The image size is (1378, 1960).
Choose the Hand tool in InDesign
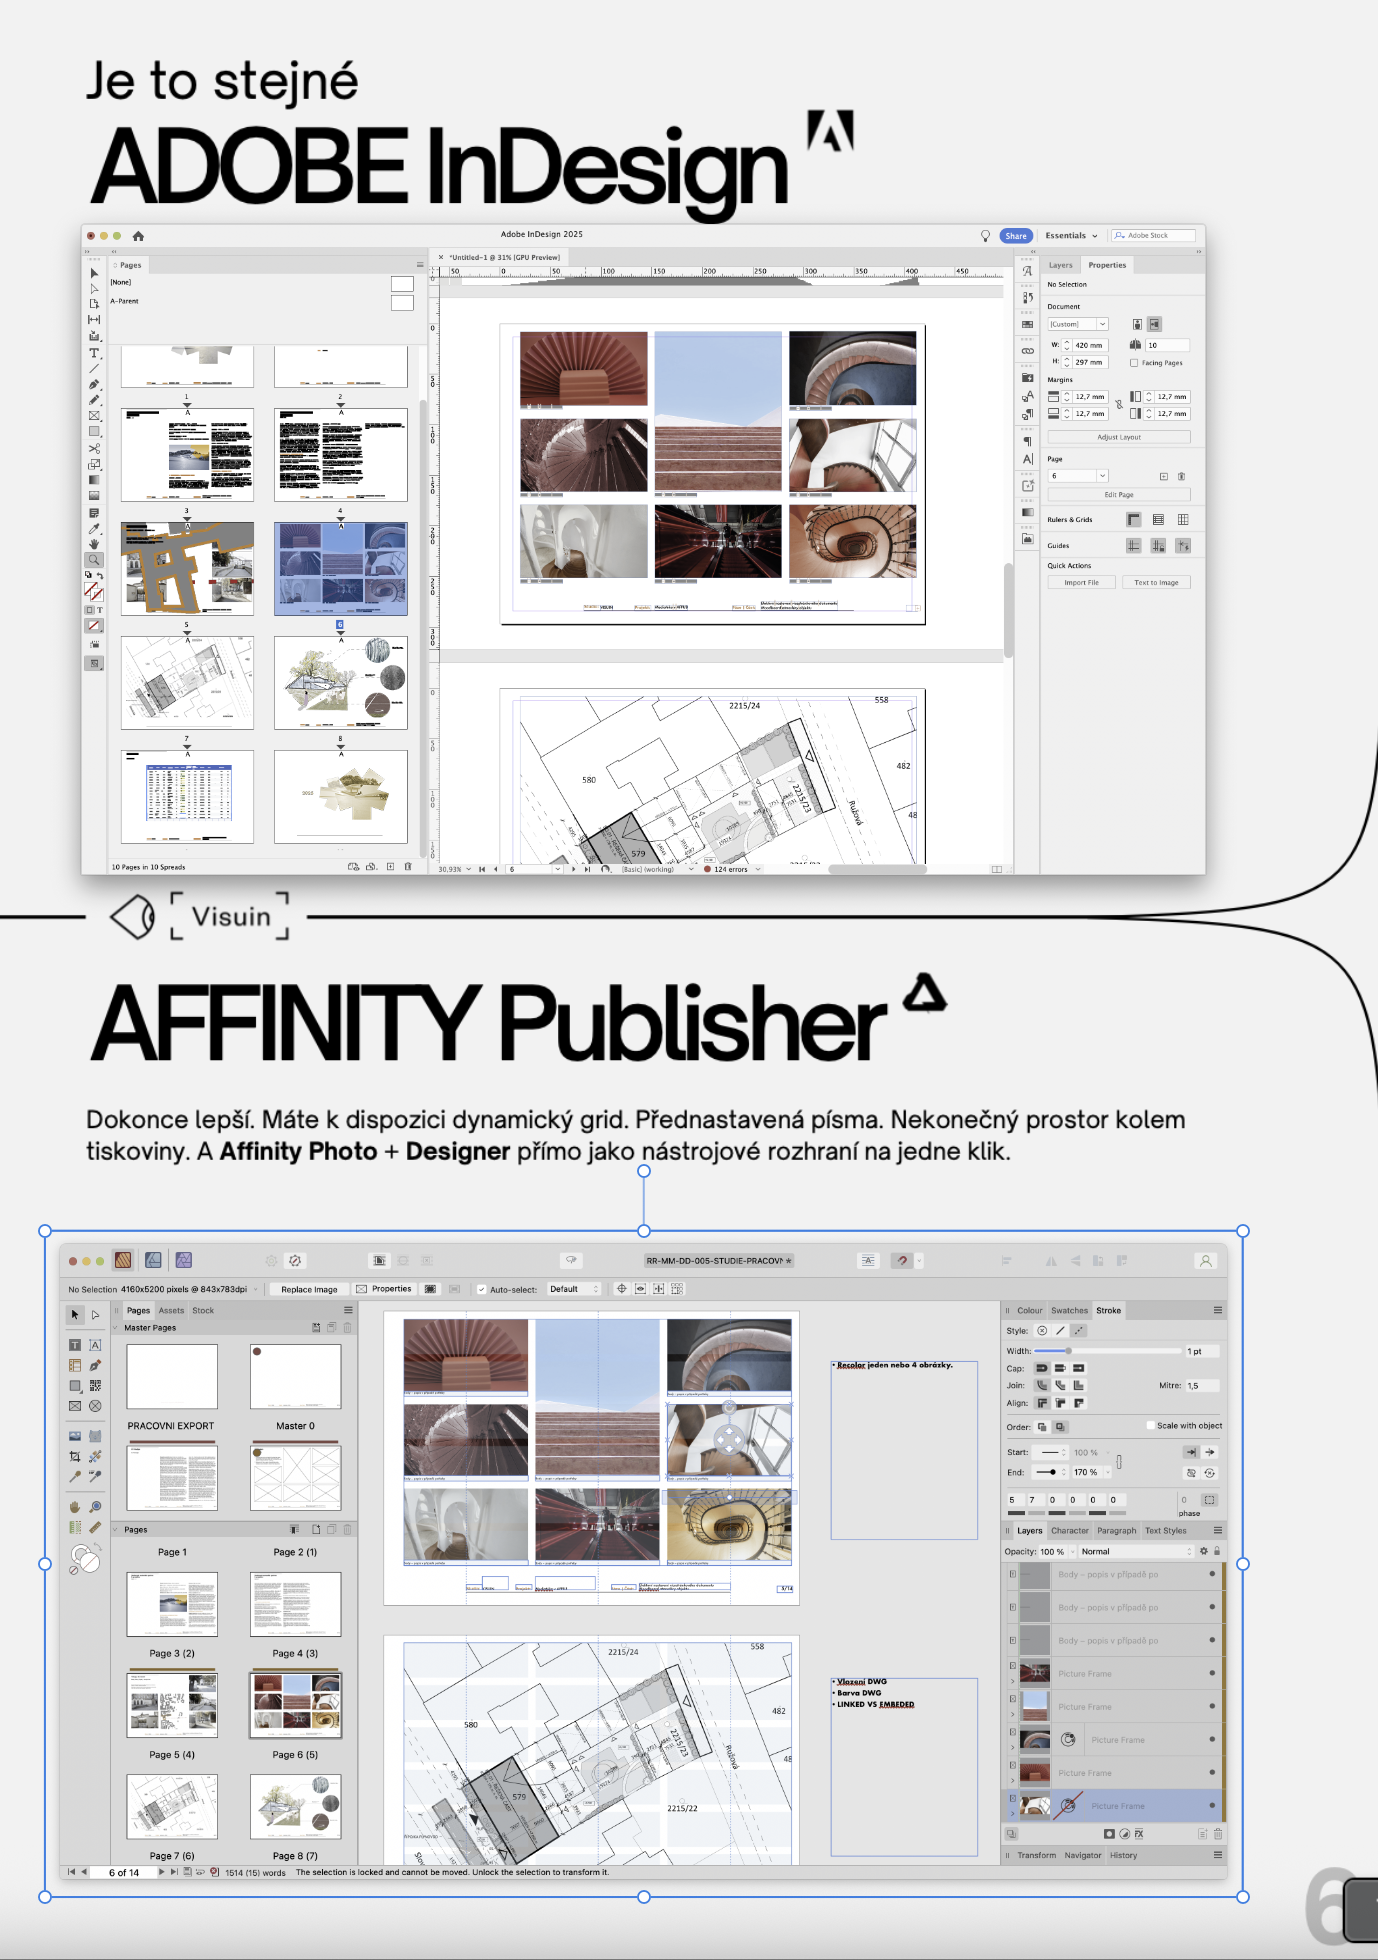coord(94,544)
